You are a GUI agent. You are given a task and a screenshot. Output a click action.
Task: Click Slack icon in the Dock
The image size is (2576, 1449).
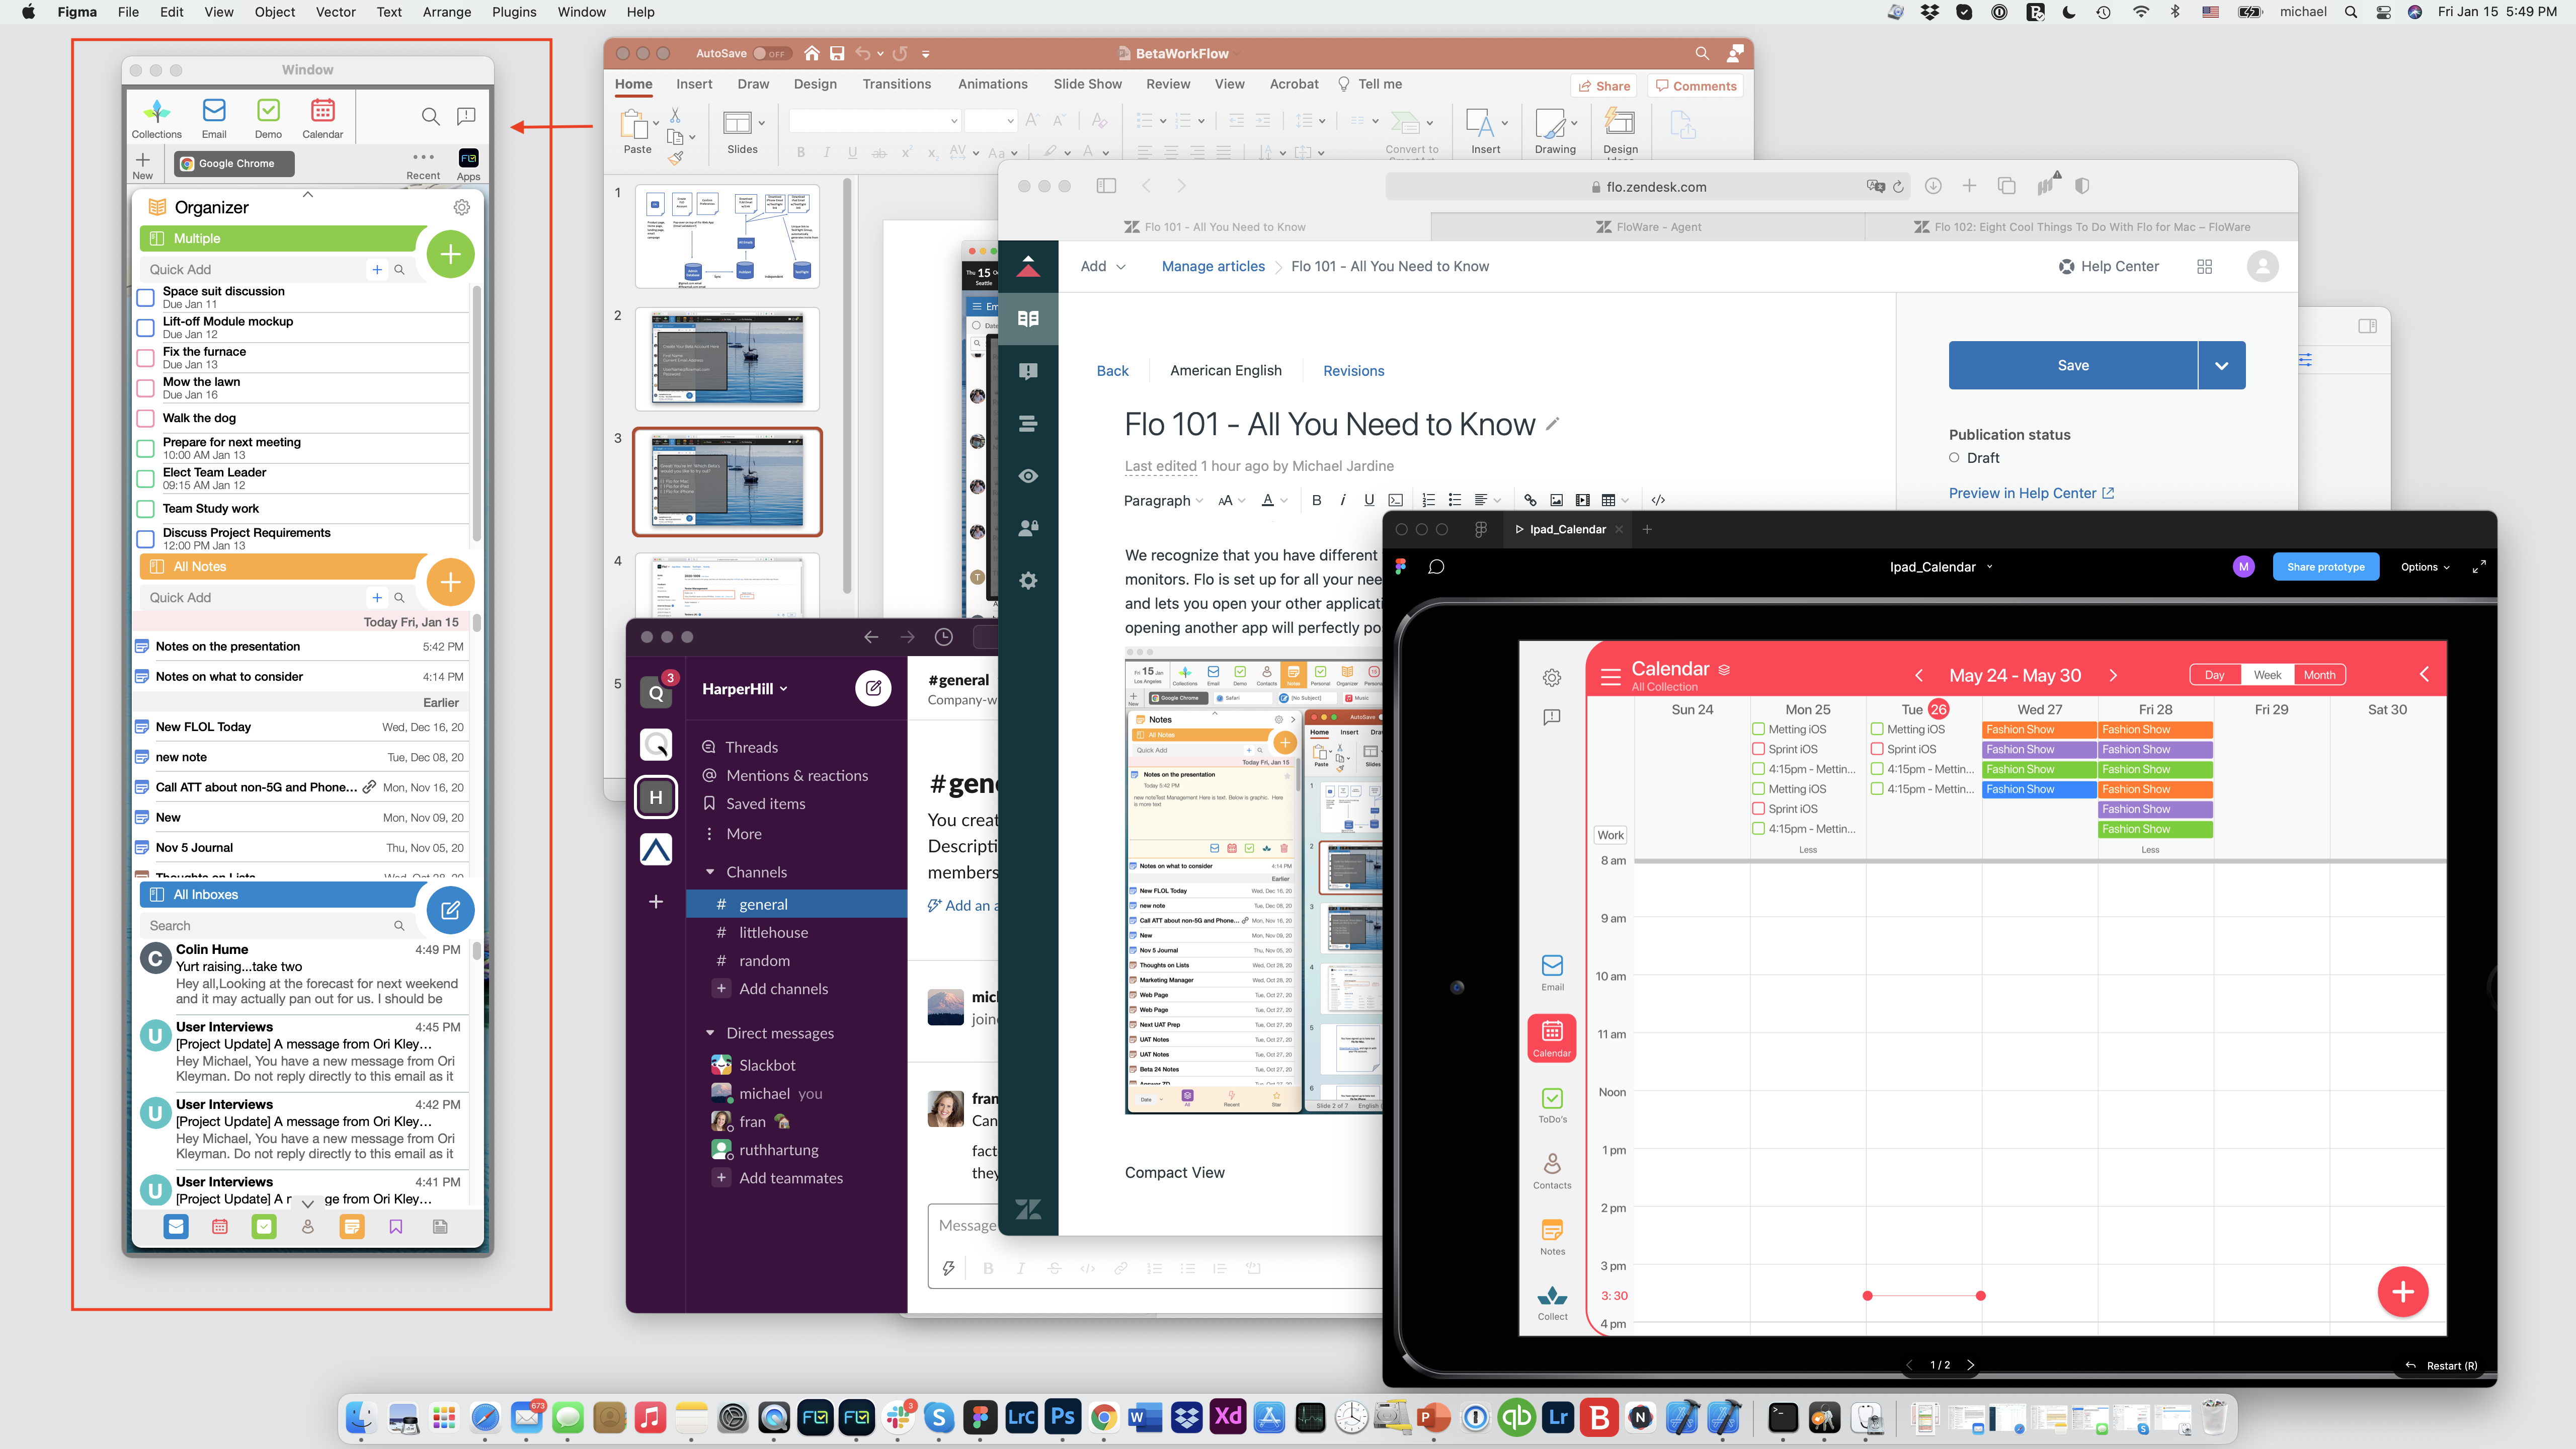pos(898,1417)
